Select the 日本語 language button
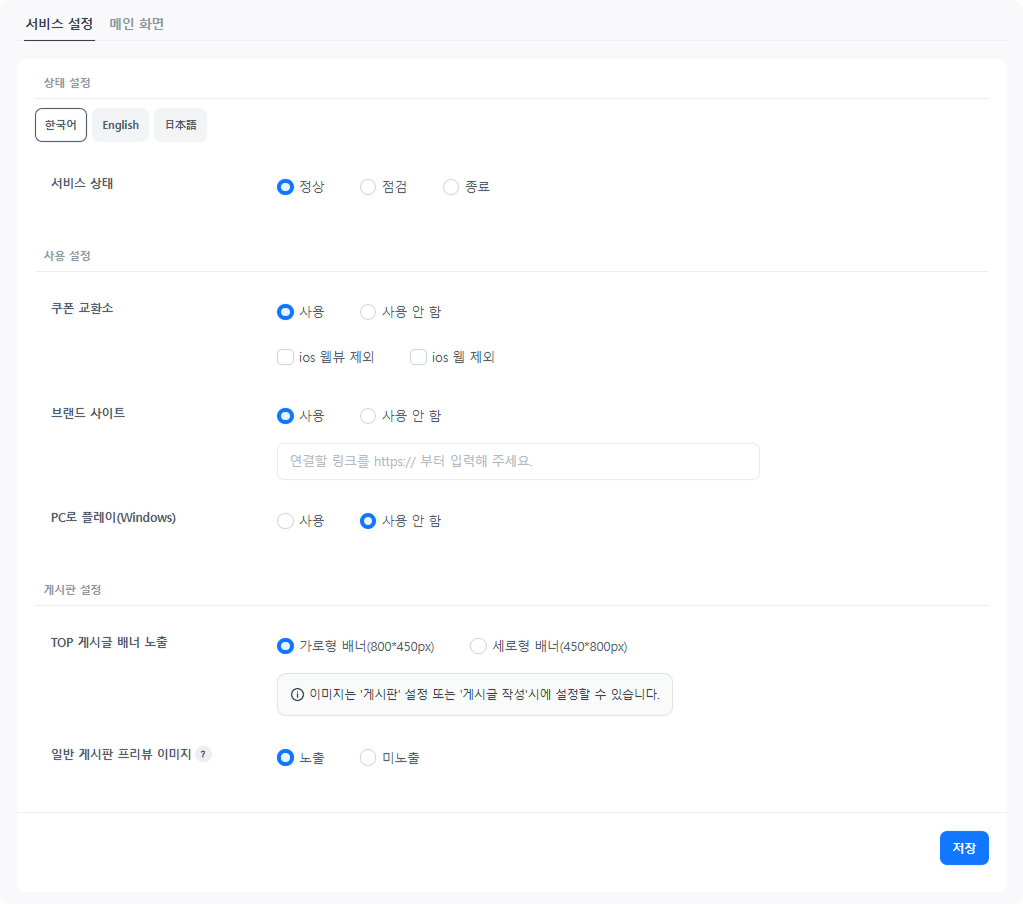 click(180, 125)
